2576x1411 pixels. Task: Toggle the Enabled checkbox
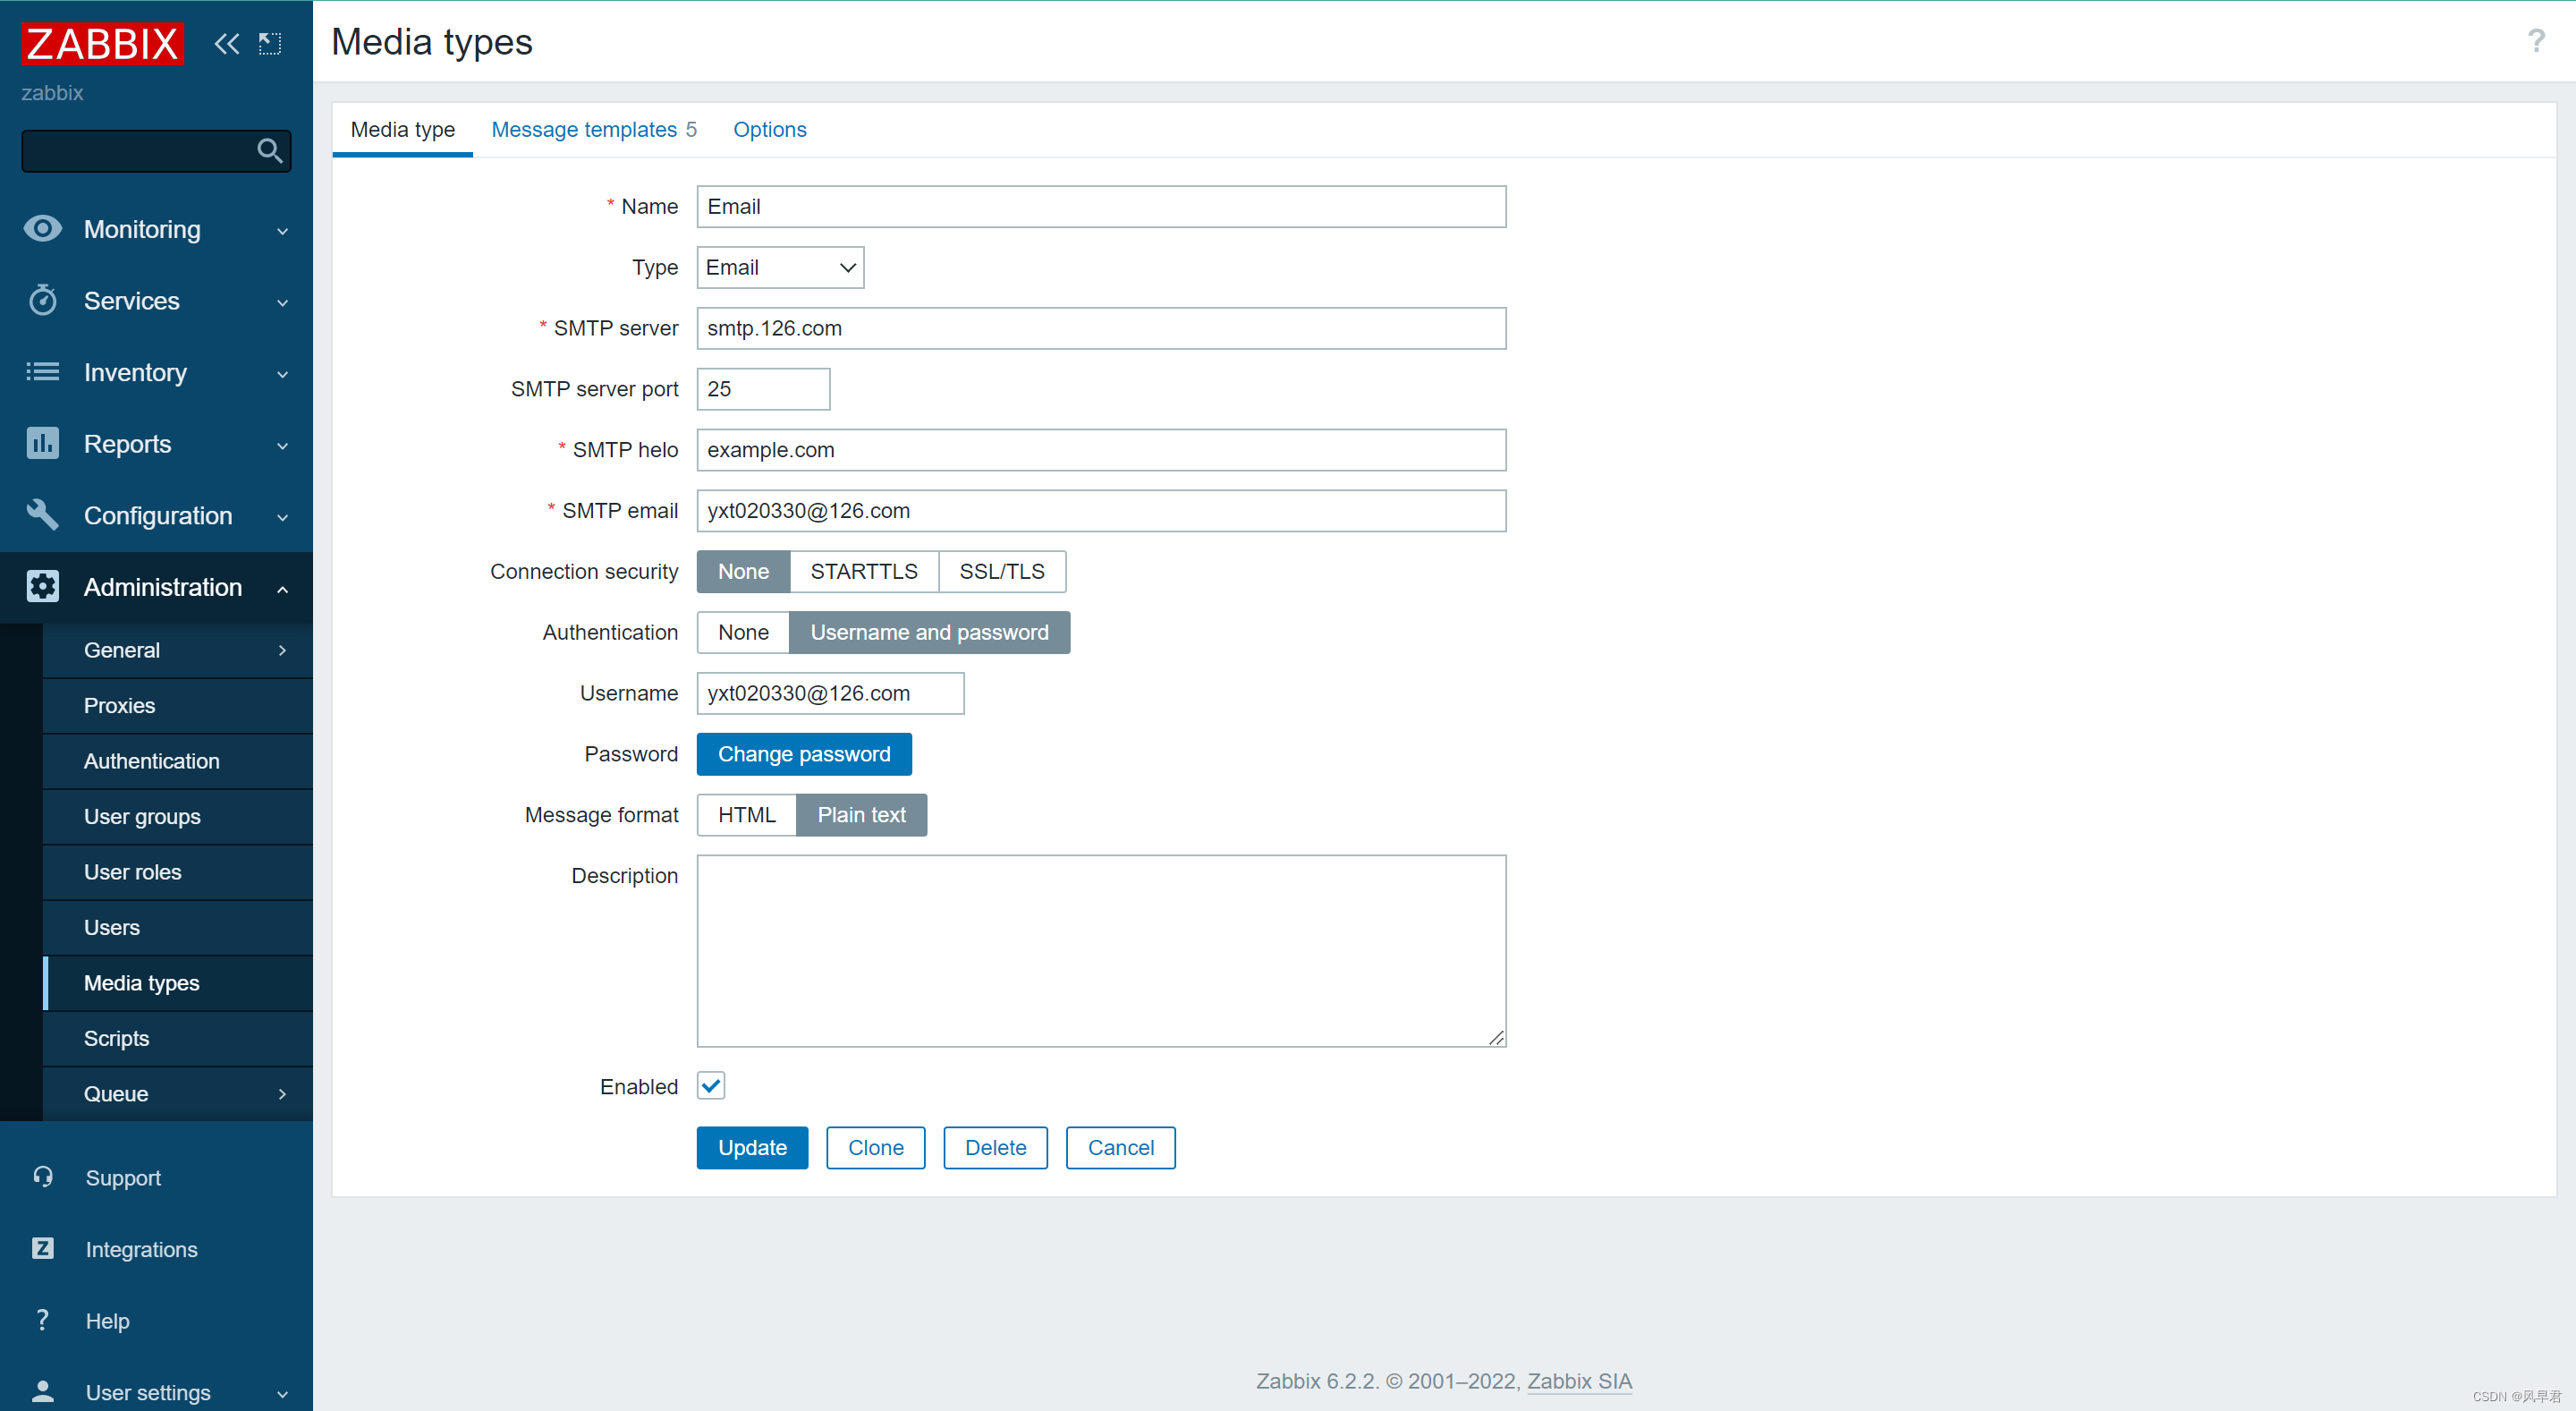[x=707, y=1086]
